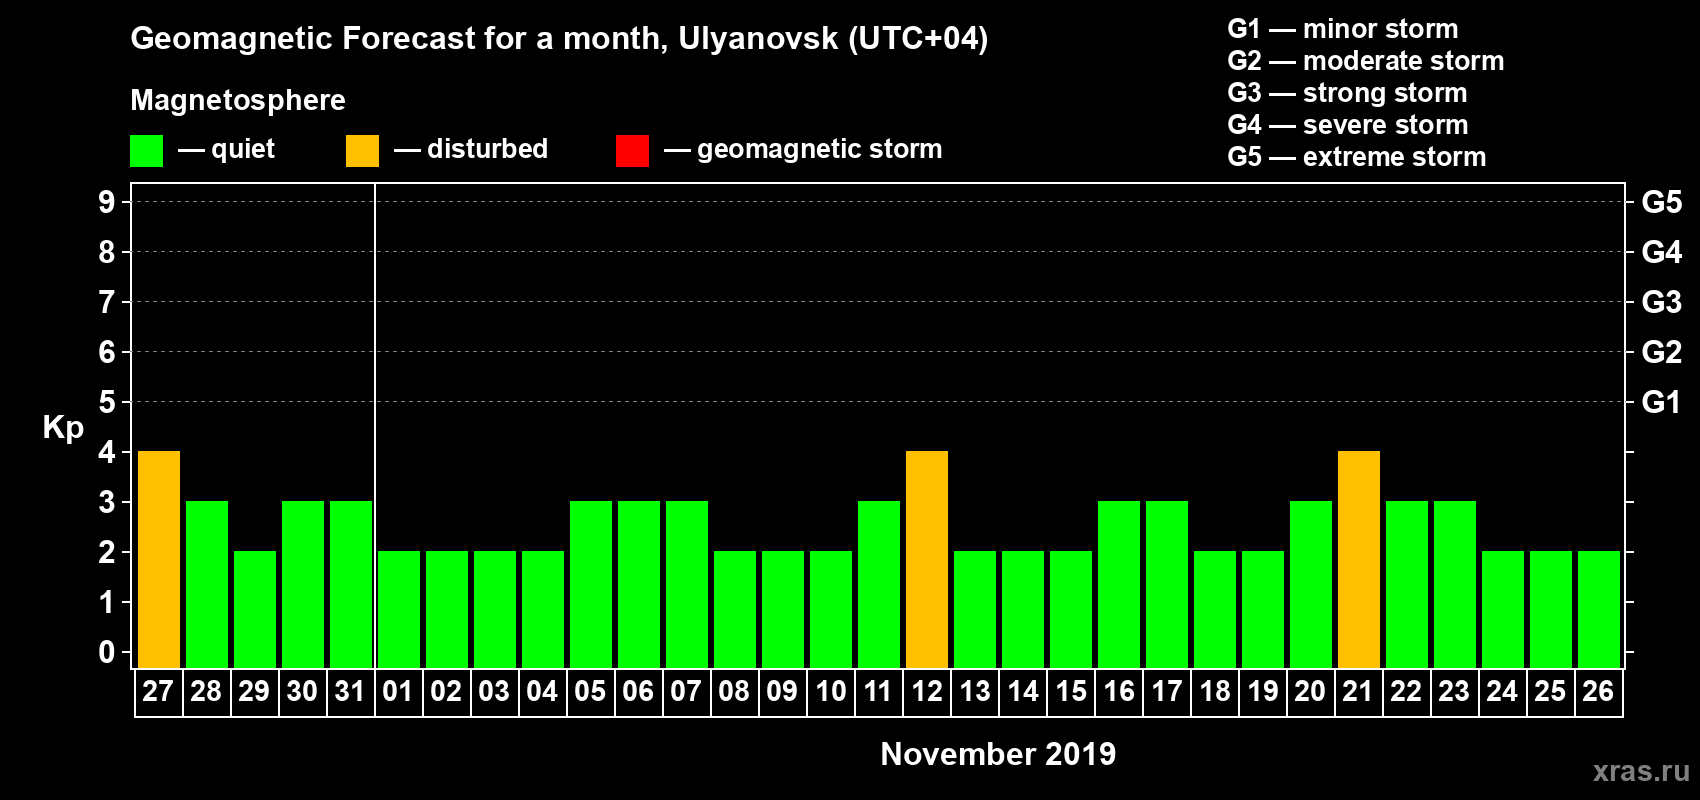Click the green bar for day 20
The image size is (1700, 800).
click(1311, 584)
